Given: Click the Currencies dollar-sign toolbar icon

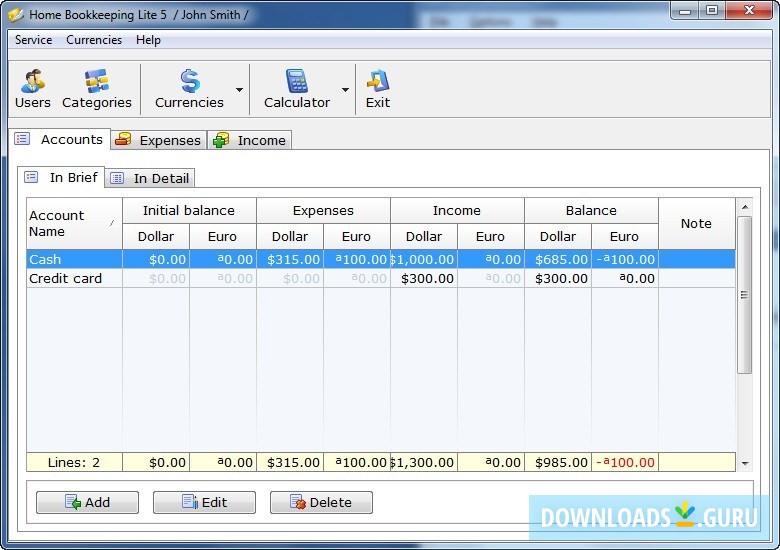Looking at the screenshot, I should (190, 81).
